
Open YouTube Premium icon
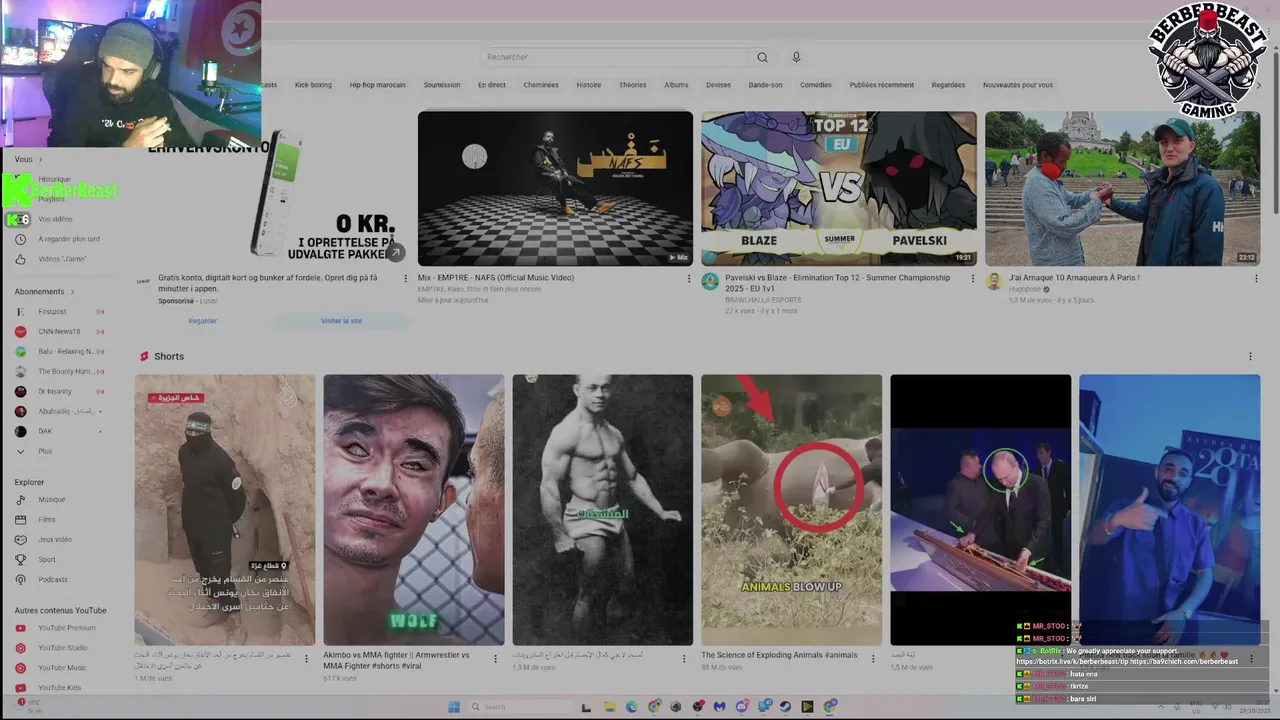pyautogui.click(x=20, y=628)
